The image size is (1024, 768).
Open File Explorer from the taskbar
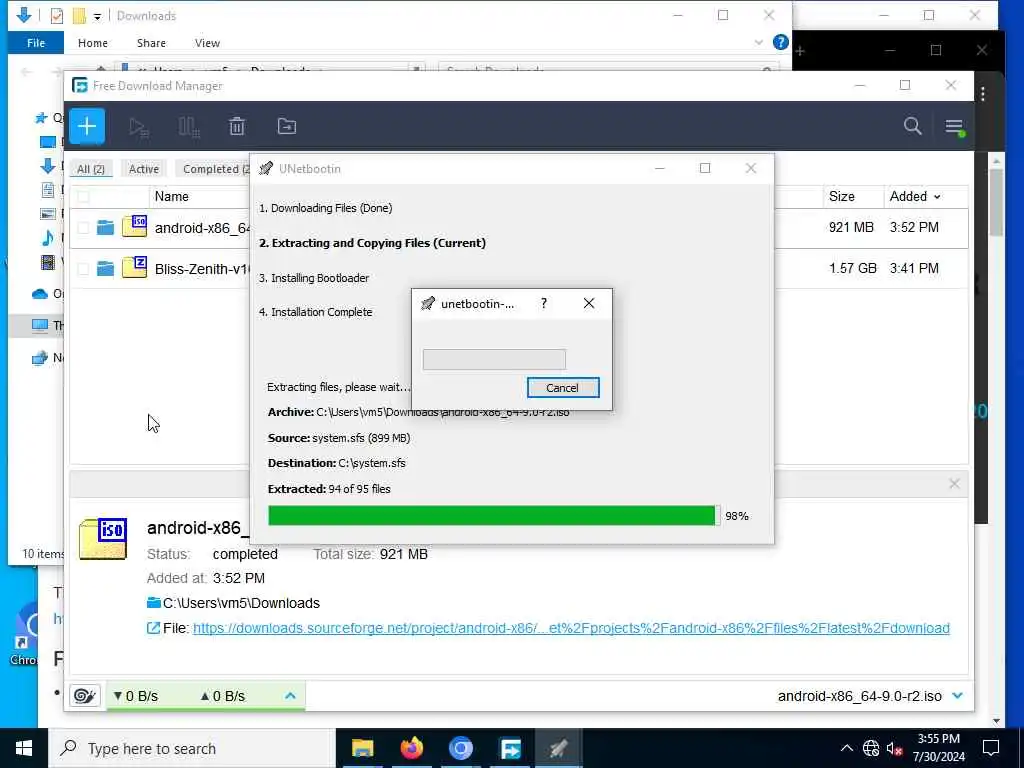(x=362, y=748)
